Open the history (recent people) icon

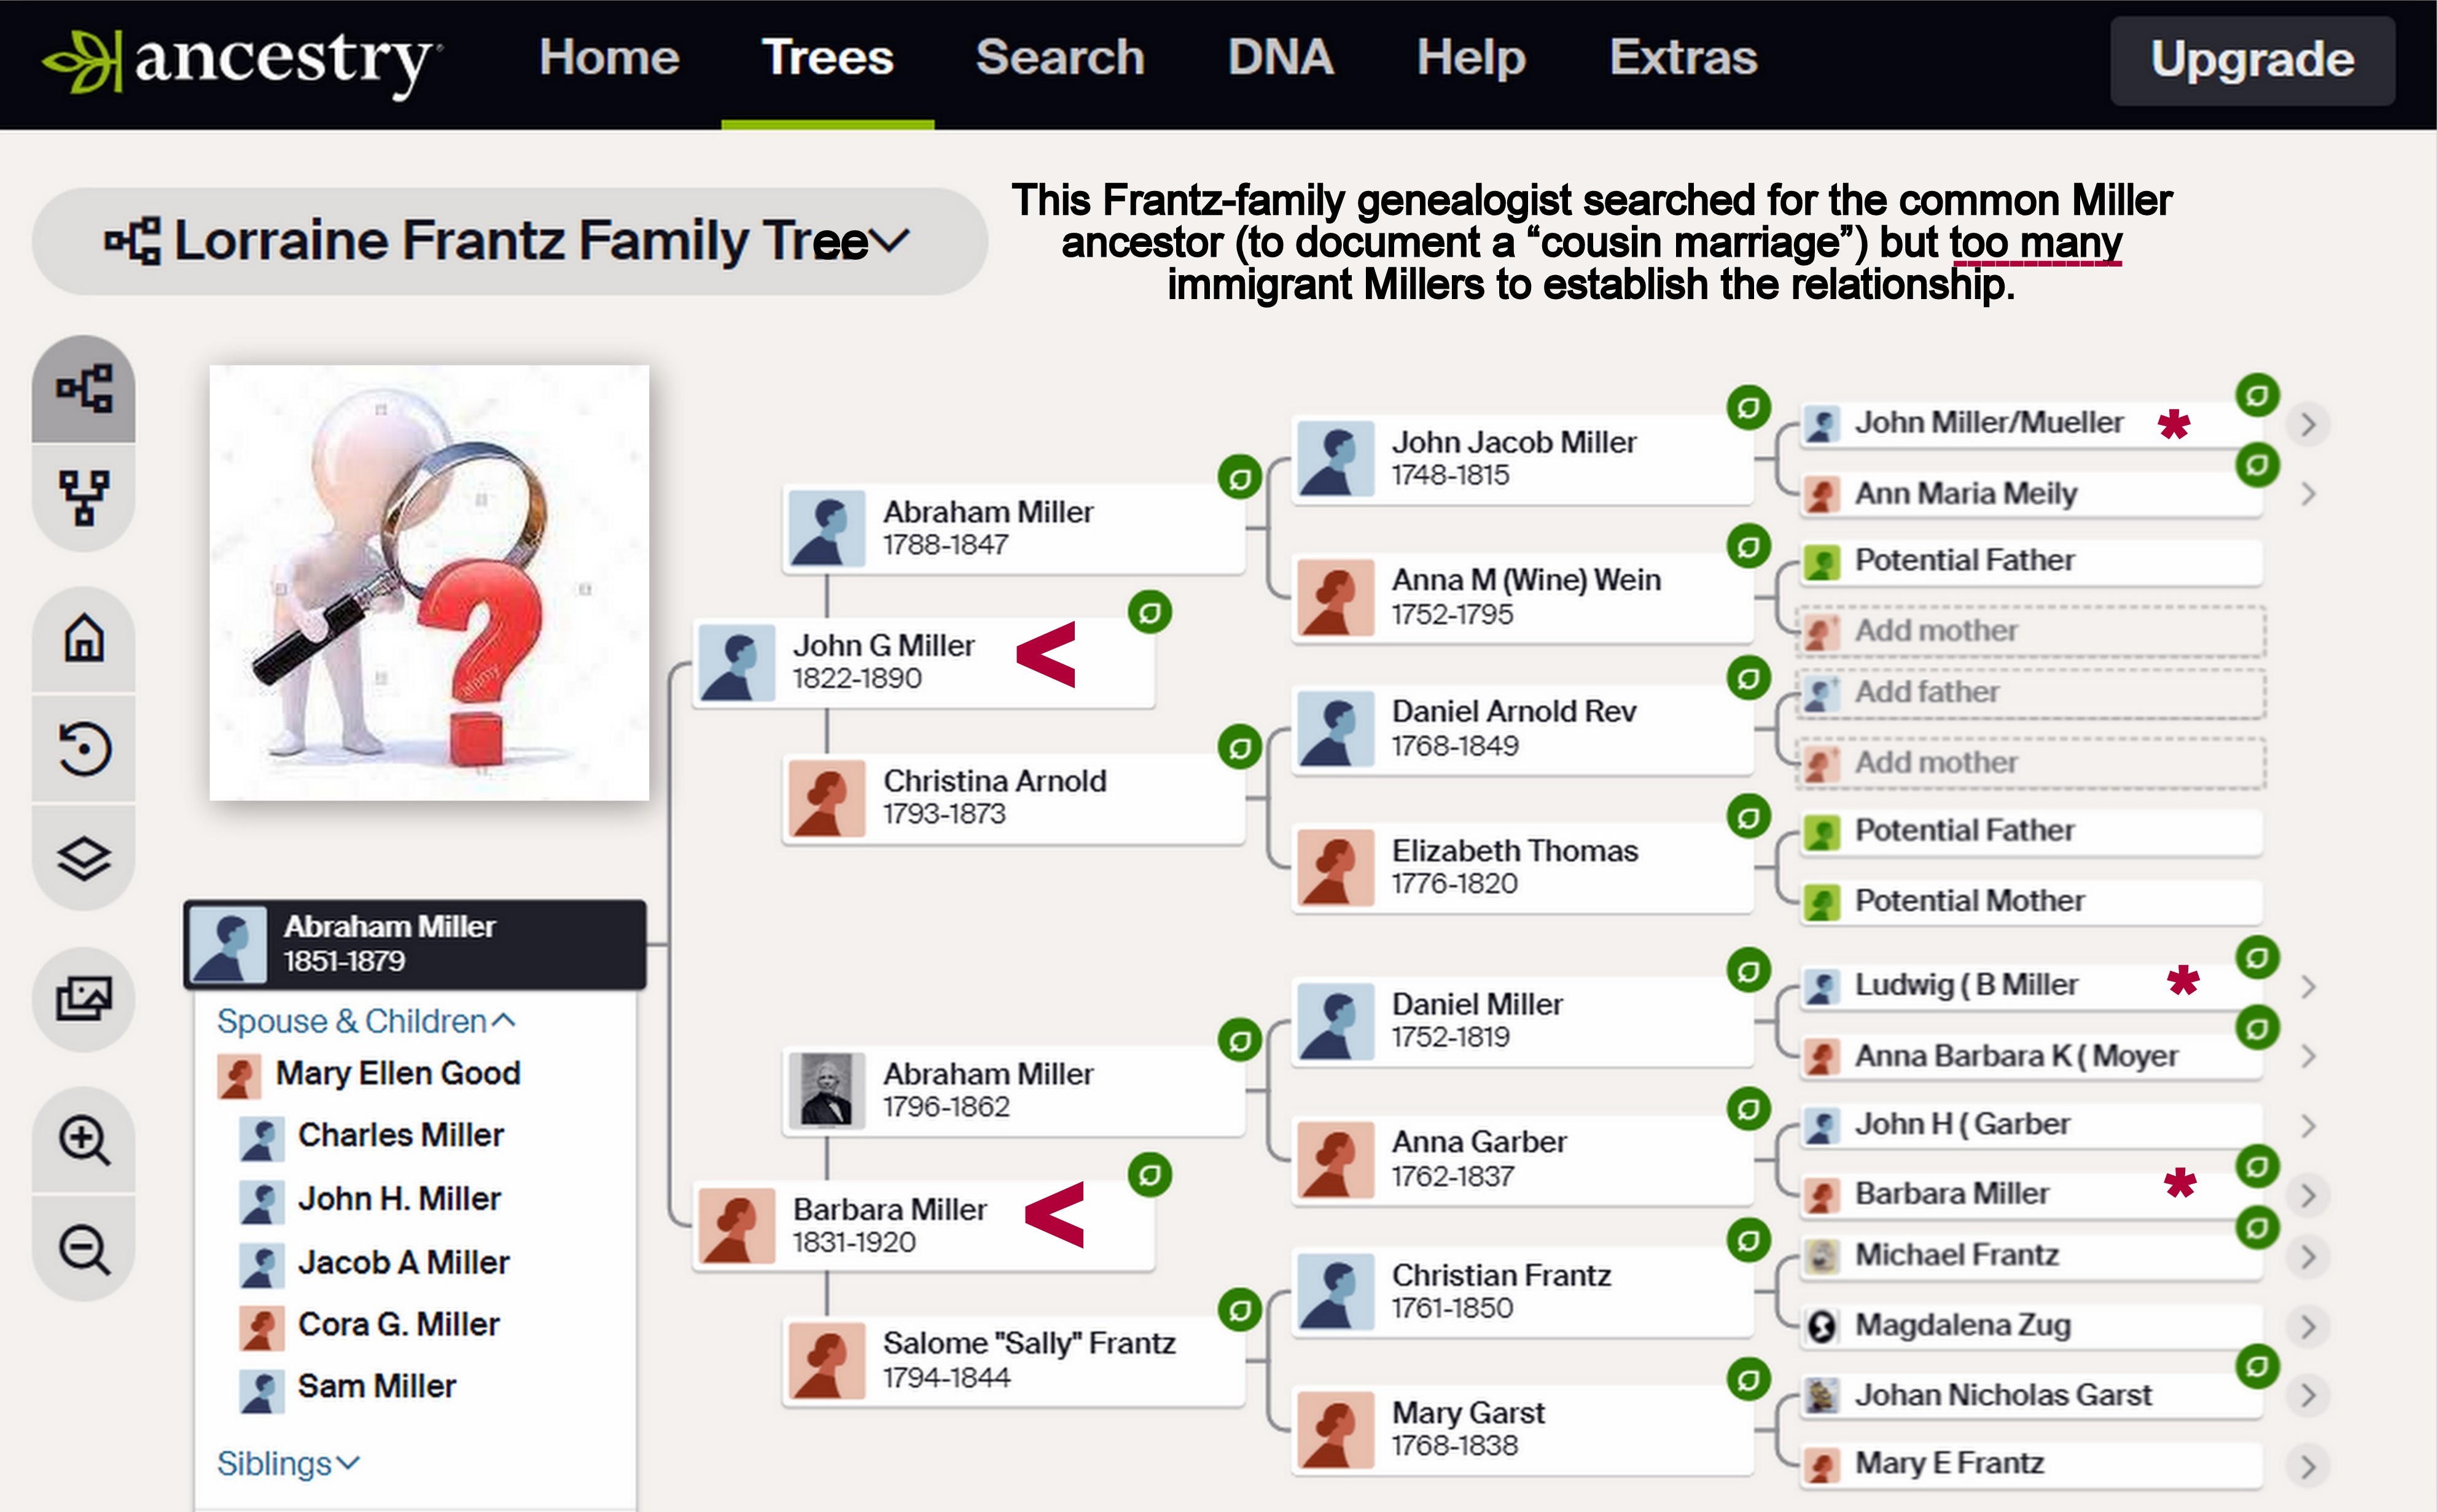84,748
